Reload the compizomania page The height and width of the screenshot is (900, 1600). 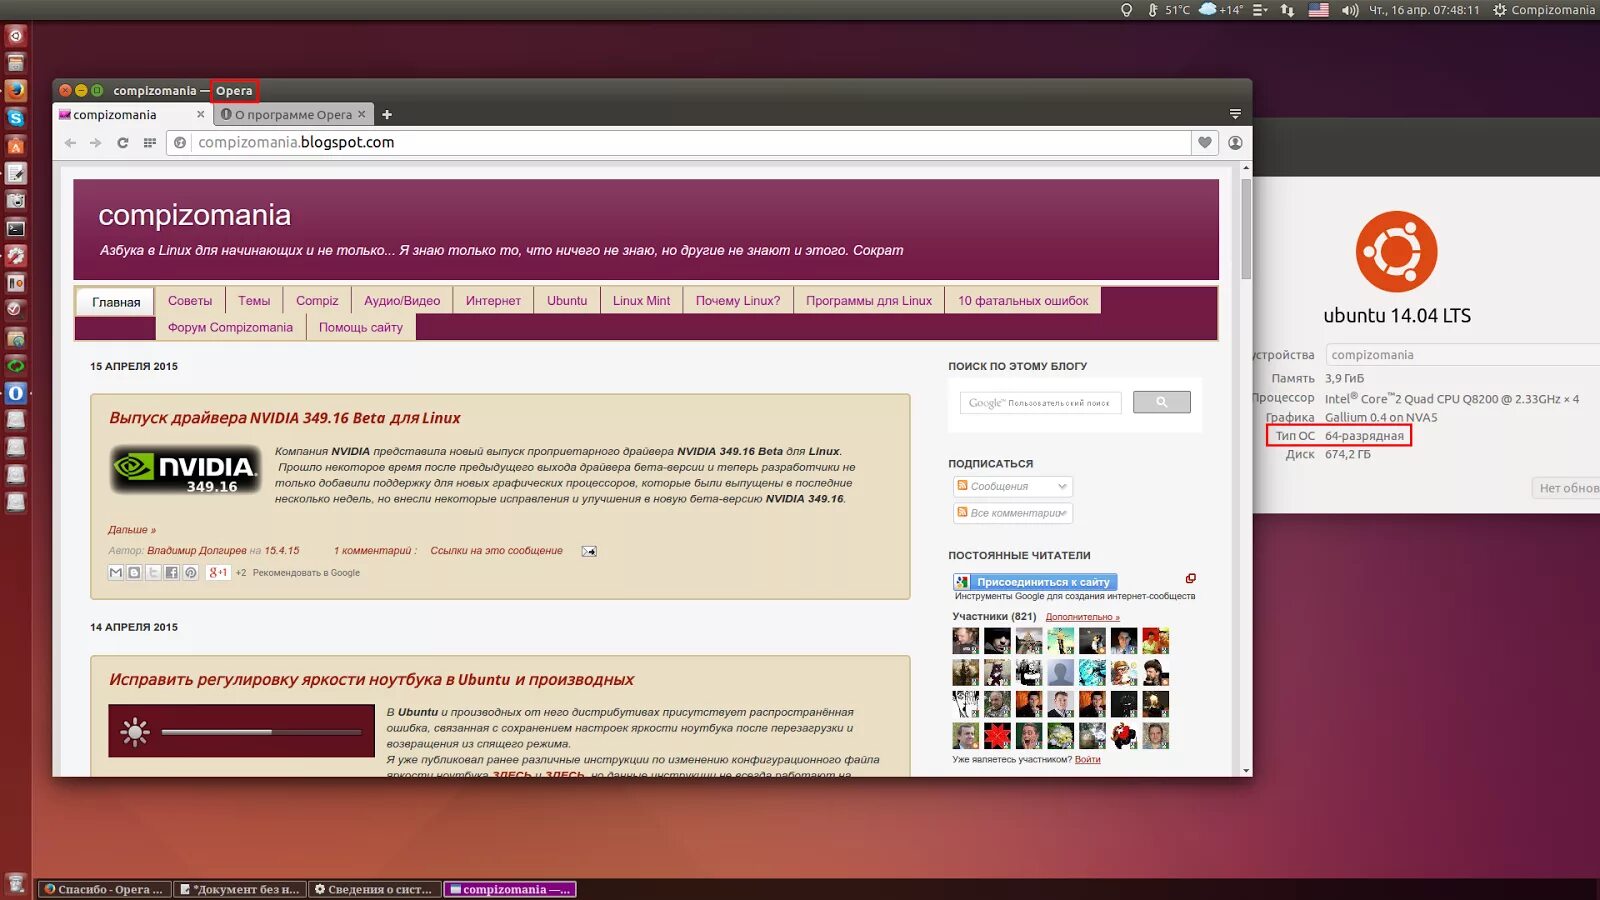(123, 143)
